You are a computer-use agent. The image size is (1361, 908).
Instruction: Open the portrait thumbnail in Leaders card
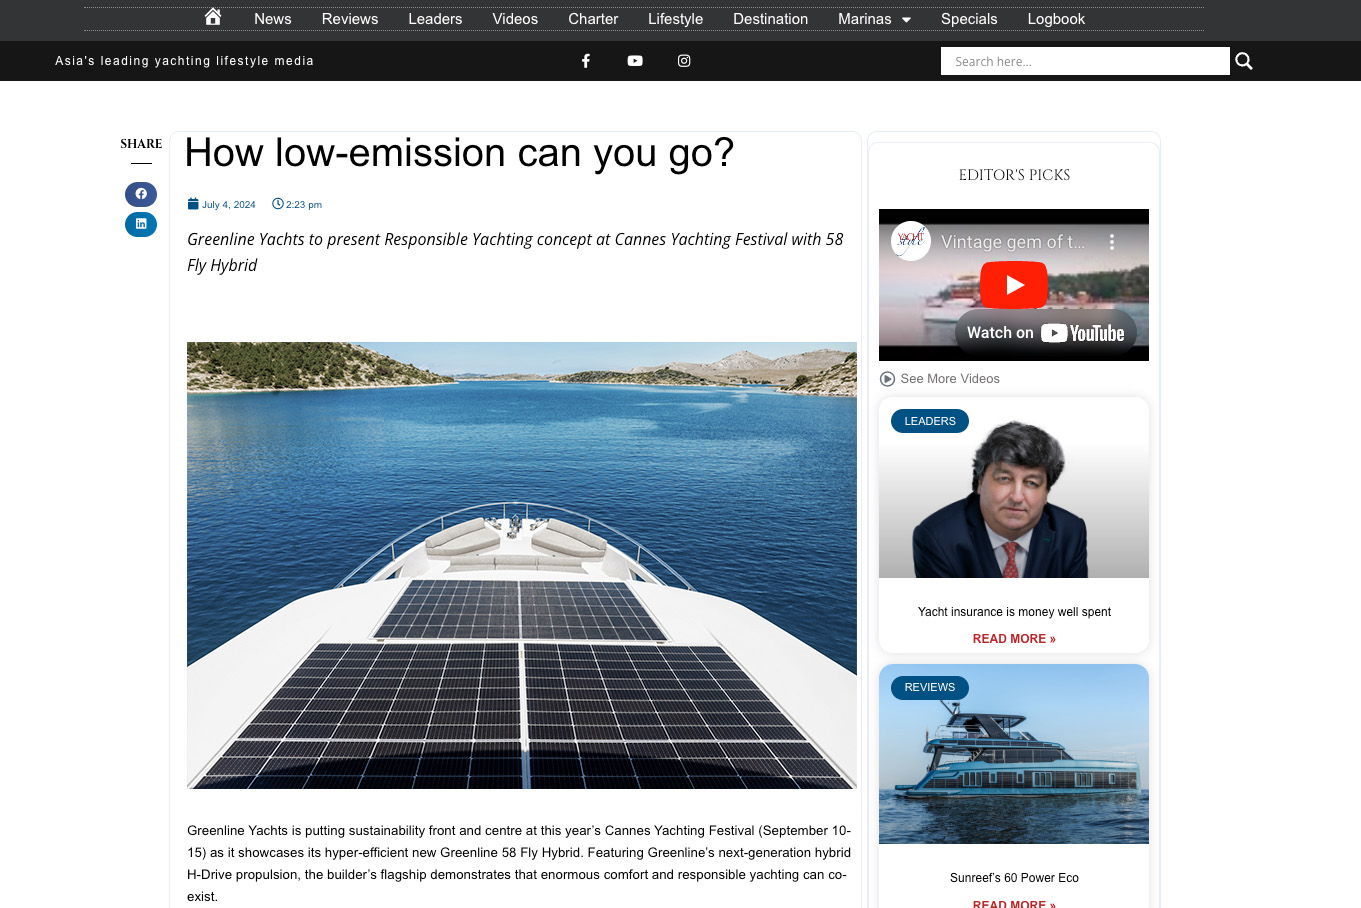point(1014,488)
